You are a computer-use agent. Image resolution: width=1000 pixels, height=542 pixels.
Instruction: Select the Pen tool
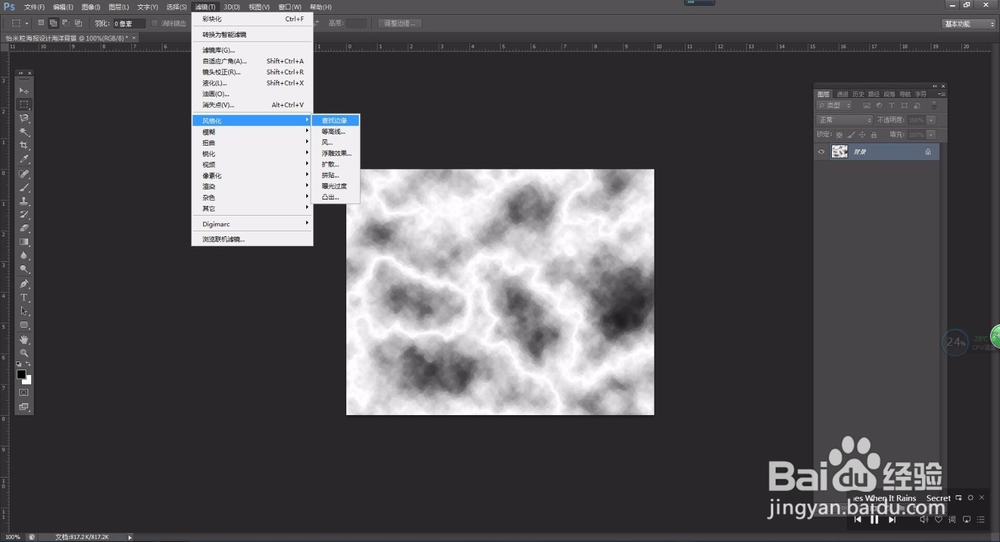click(x=24, y=284)
